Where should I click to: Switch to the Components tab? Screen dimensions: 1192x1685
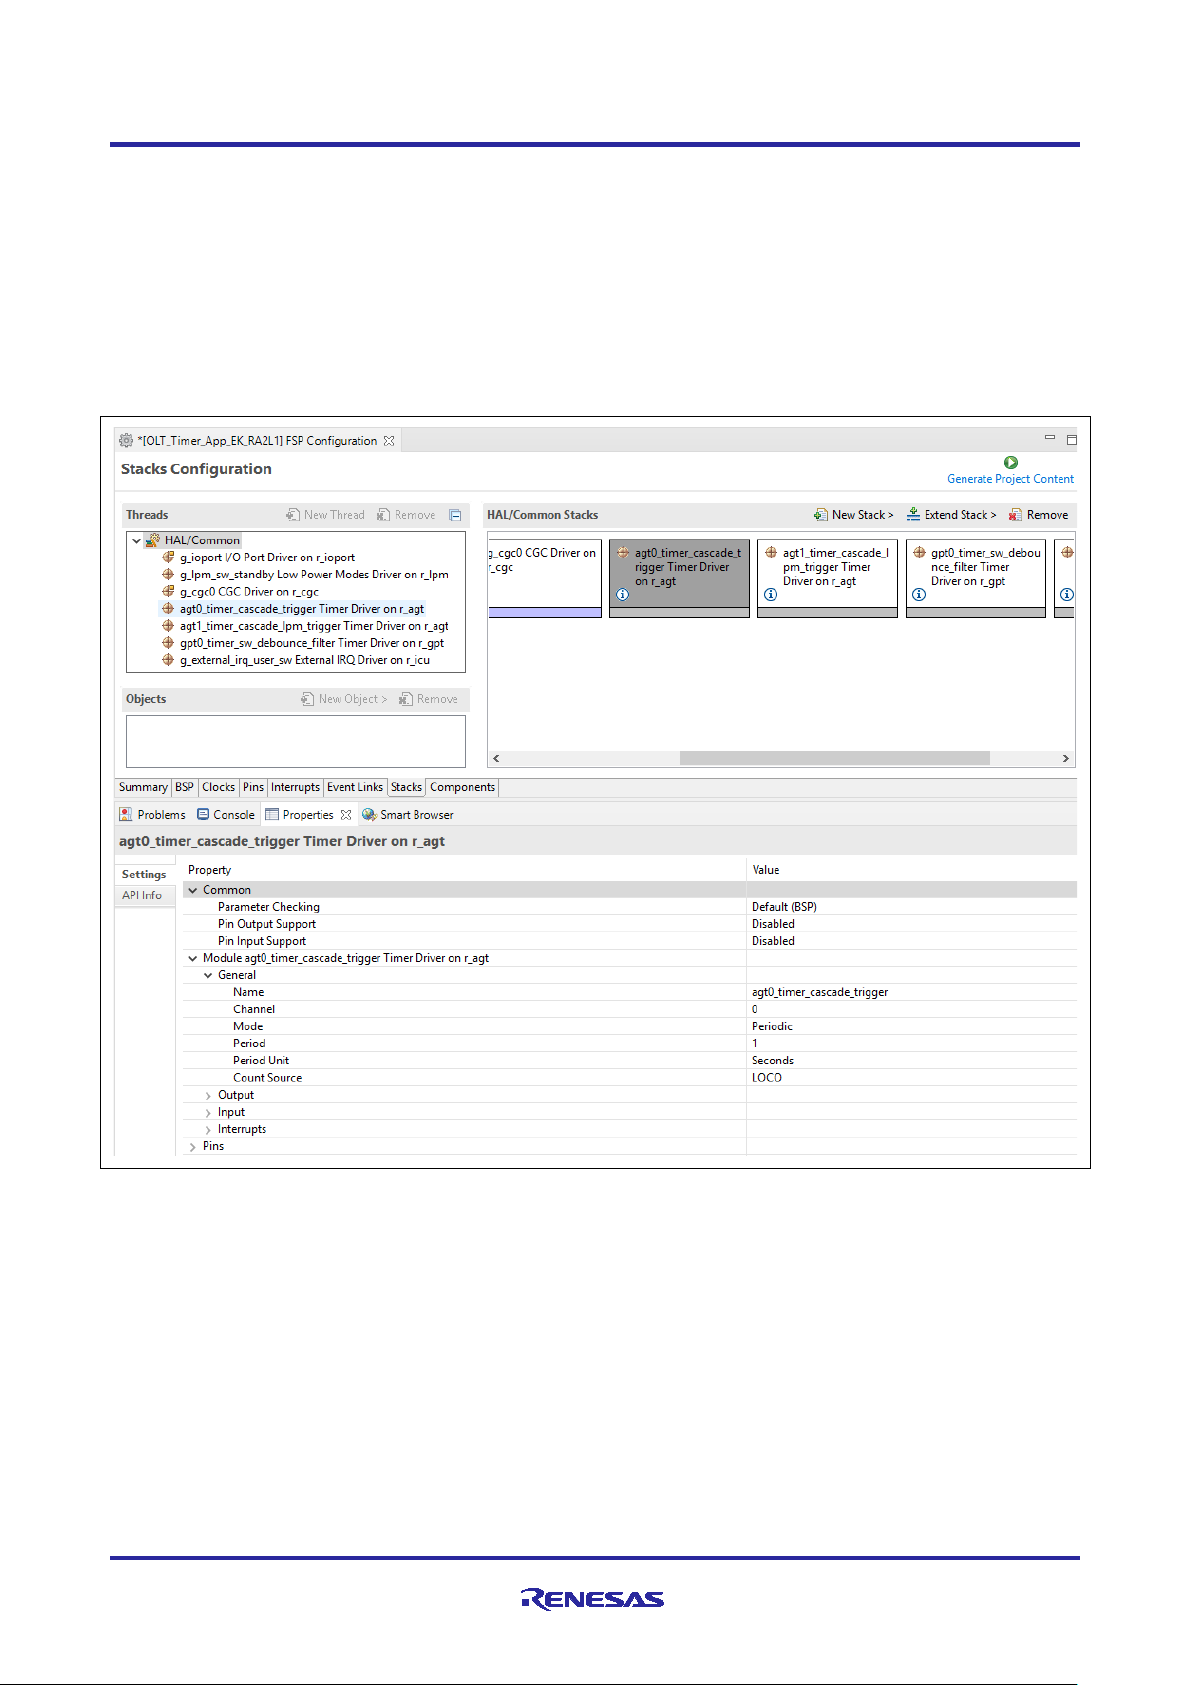(x=462, y=788)
